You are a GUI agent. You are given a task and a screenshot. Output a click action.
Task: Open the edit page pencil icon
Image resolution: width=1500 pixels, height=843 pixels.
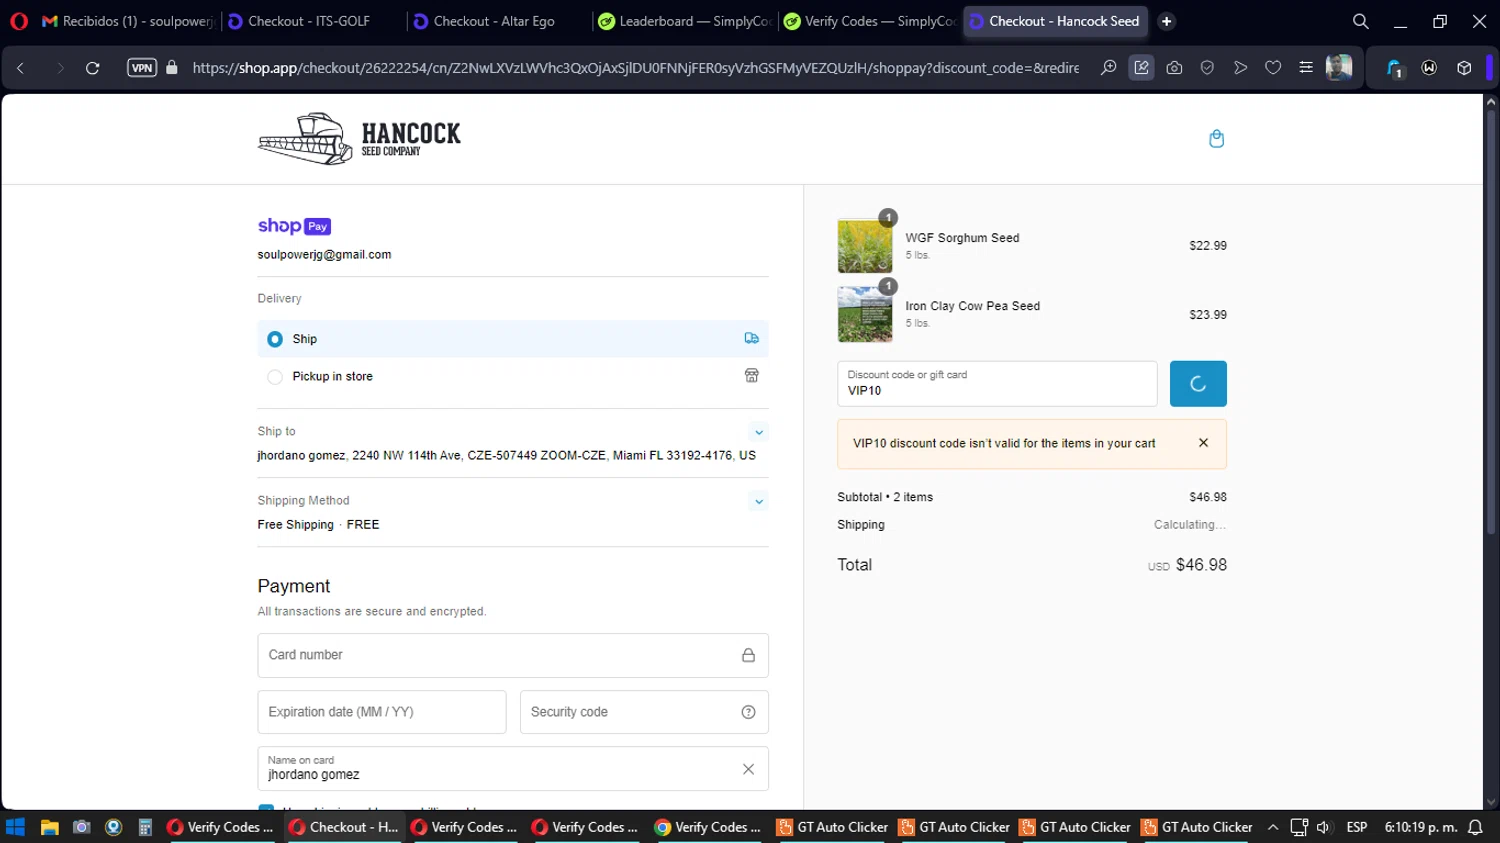click(1141, 68)
